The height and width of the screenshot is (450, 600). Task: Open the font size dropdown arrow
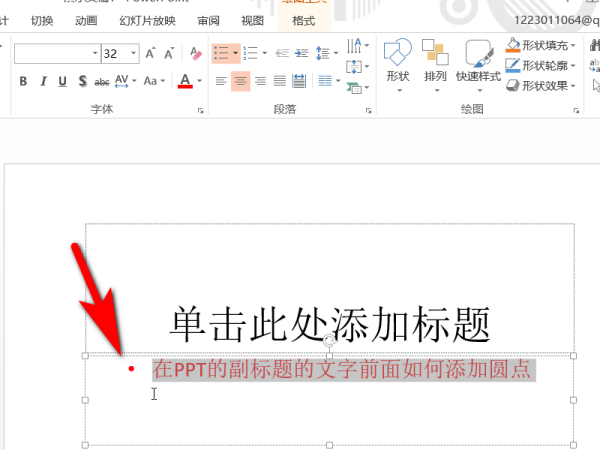(134, 53)
